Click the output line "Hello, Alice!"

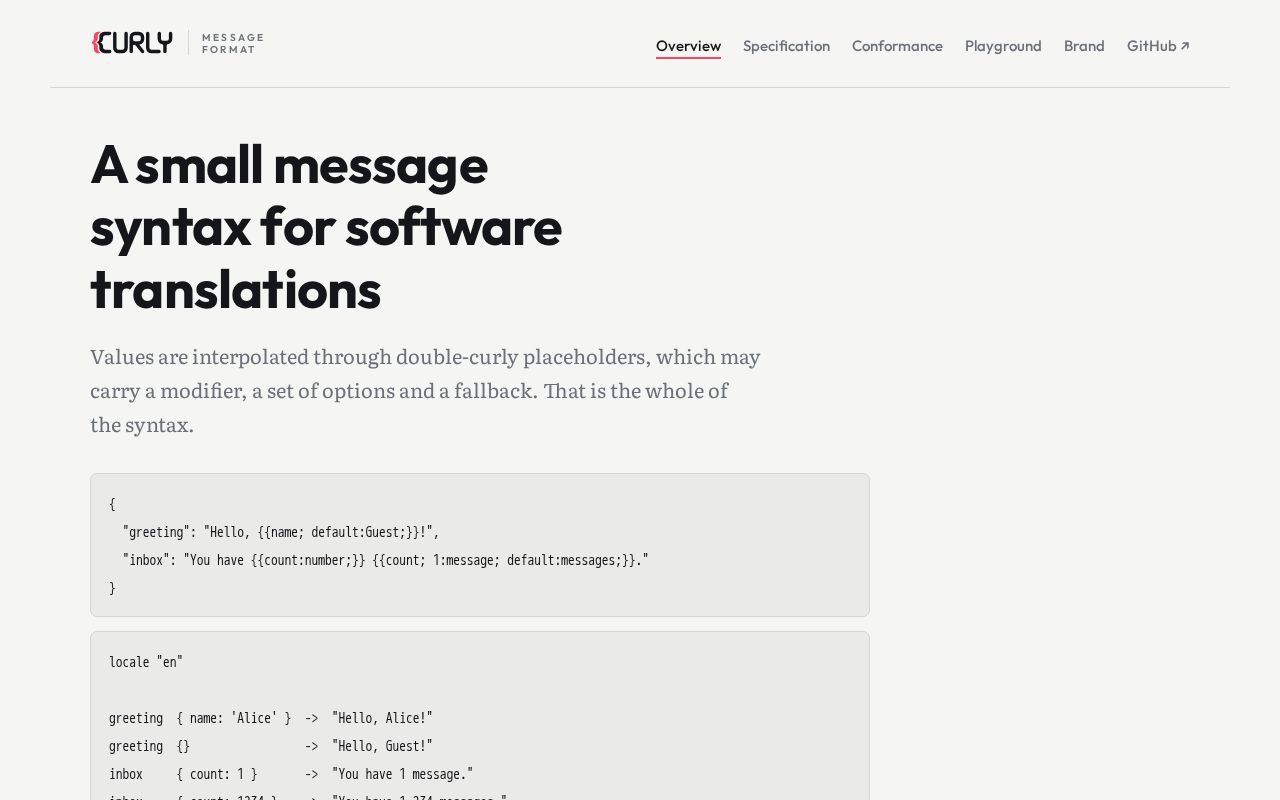coord(271,718)
